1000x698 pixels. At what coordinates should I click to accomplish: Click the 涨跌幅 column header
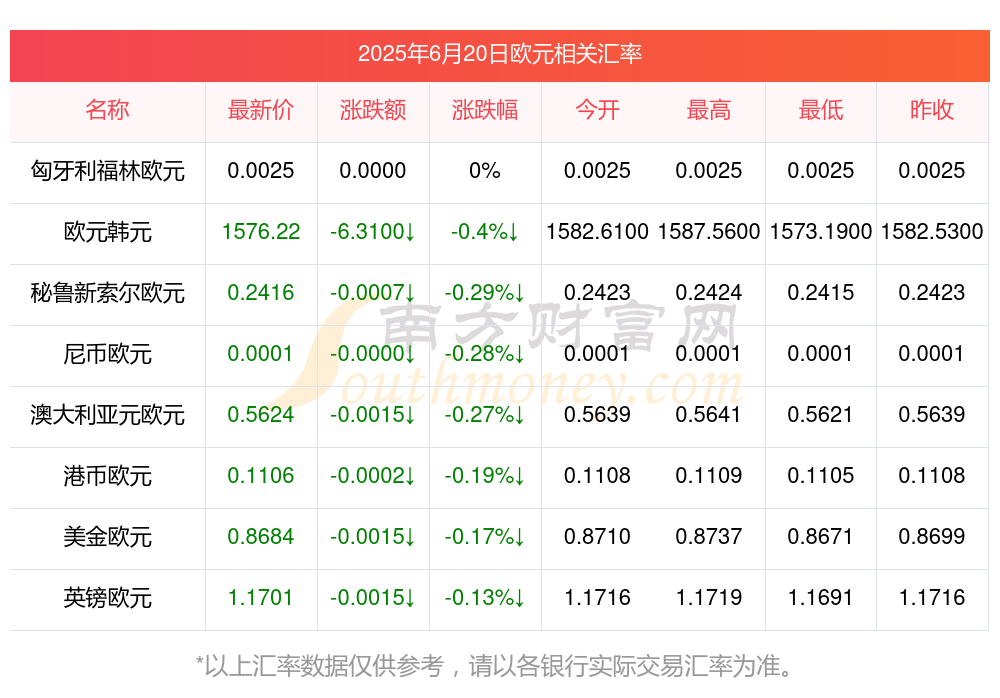pyautogui.click(x=485, y=110)
